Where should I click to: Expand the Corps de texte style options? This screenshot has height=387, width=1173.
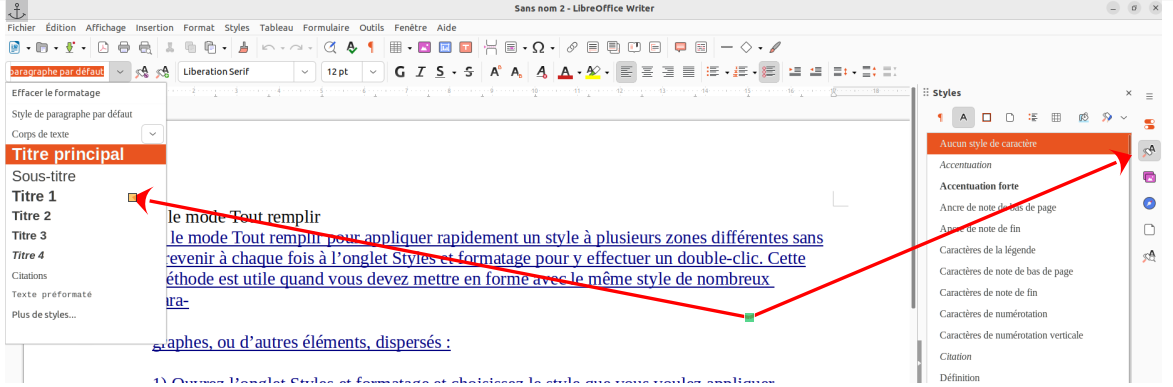click(x=153, y=134)
